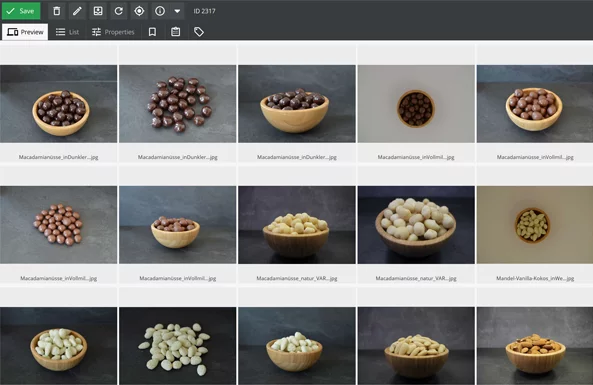This screenshot has height=385, width=593.
Task: Open thumbnail of loose milk chocolate balls without bowl
Action: (59, 225)
